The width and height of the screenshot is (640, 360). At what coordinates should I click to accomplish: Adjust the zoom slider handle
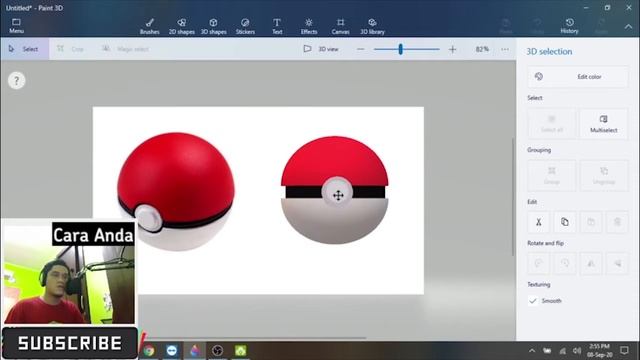[x=400, y=49]
